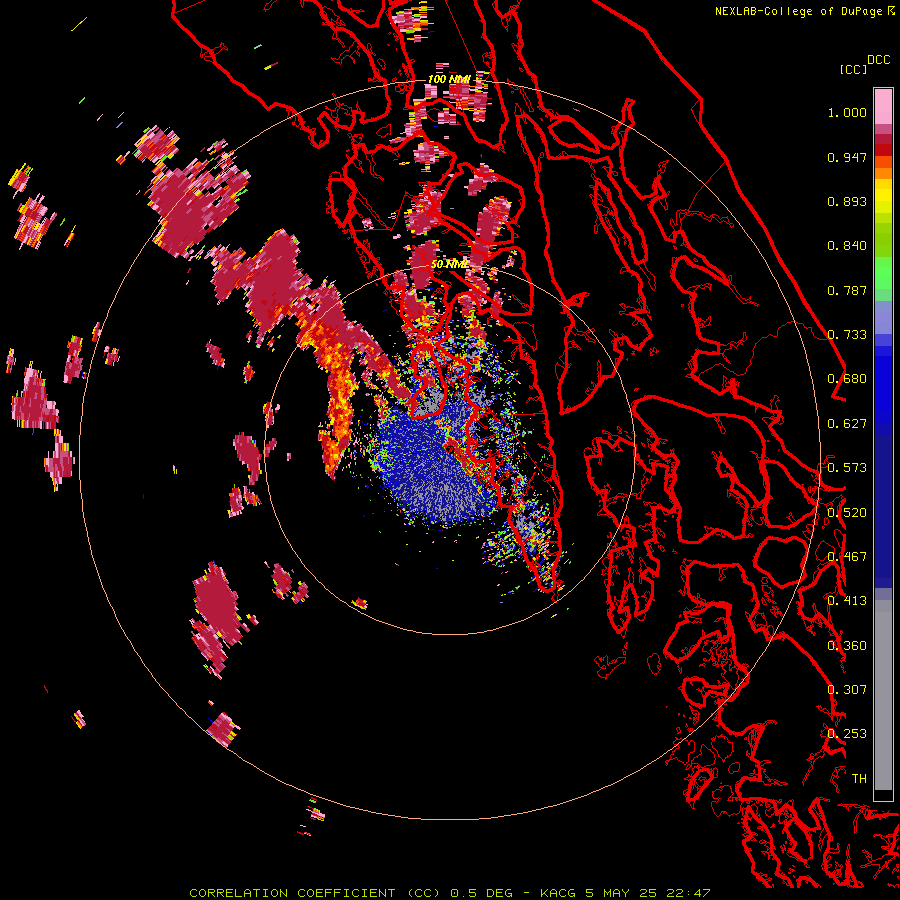Click the 0.307 scale value

click(x=847, y=690)
